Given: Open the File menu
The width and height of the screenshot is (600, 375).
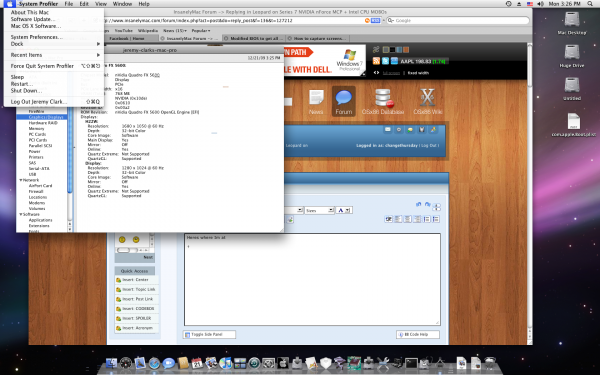Looking at the screenshot, I should 68,4.
